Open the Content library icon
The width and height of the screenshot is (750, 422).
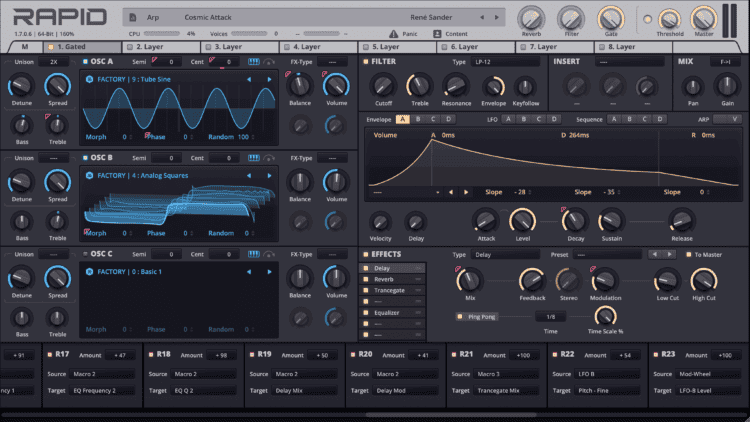coord(437,34)
